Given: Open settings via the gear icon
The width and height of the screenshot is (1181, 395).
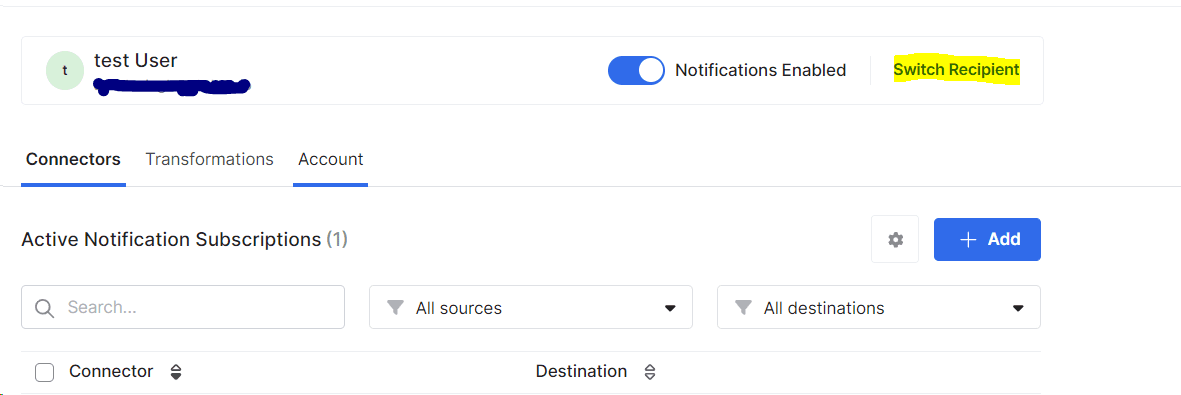Looking at the screenshot, I should pyautogui.click(x=895, y=240).
